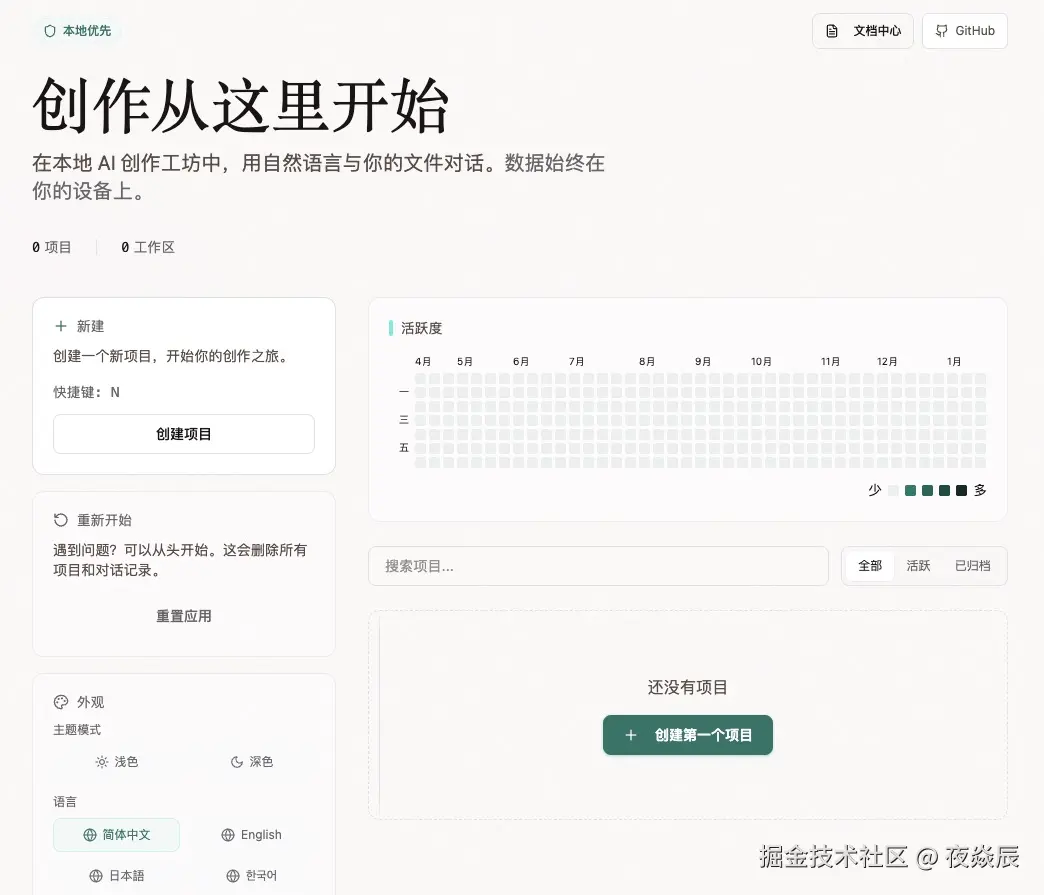Image resolution: width=1044 pixels, height=895 pixels.
Task: Filter projects by 活跃 tab
Action: pos(918,566)
